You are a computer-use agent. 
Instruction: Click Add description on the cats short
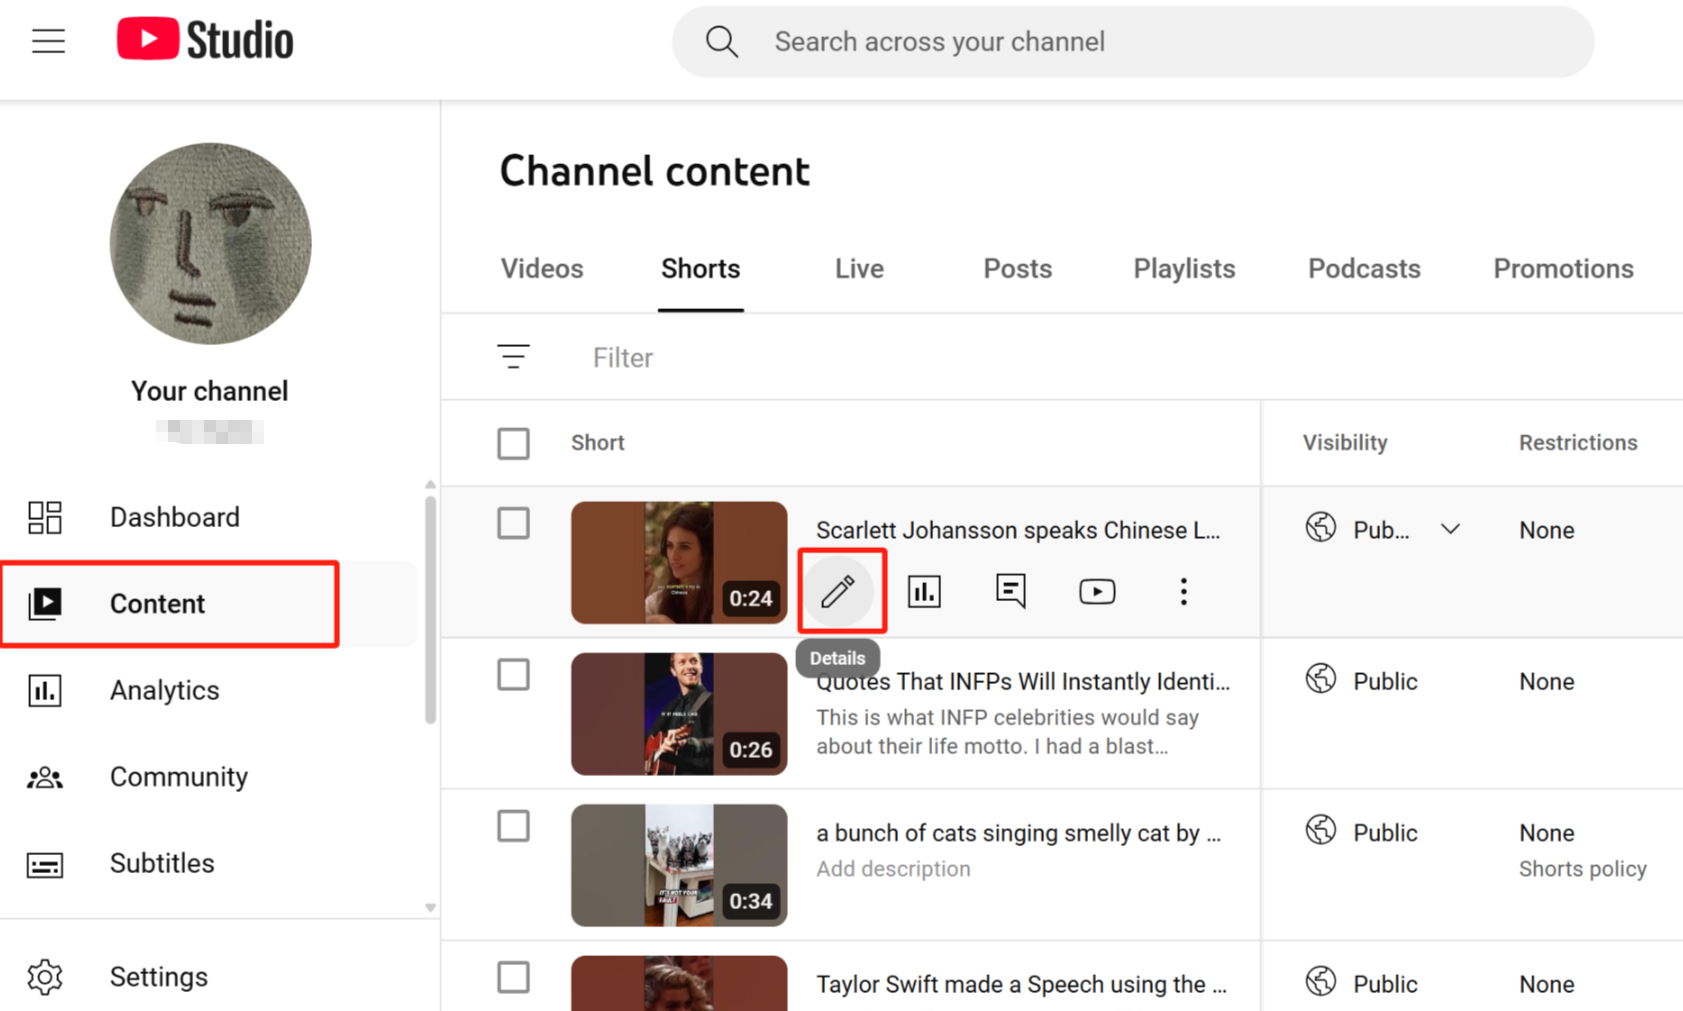893,869
